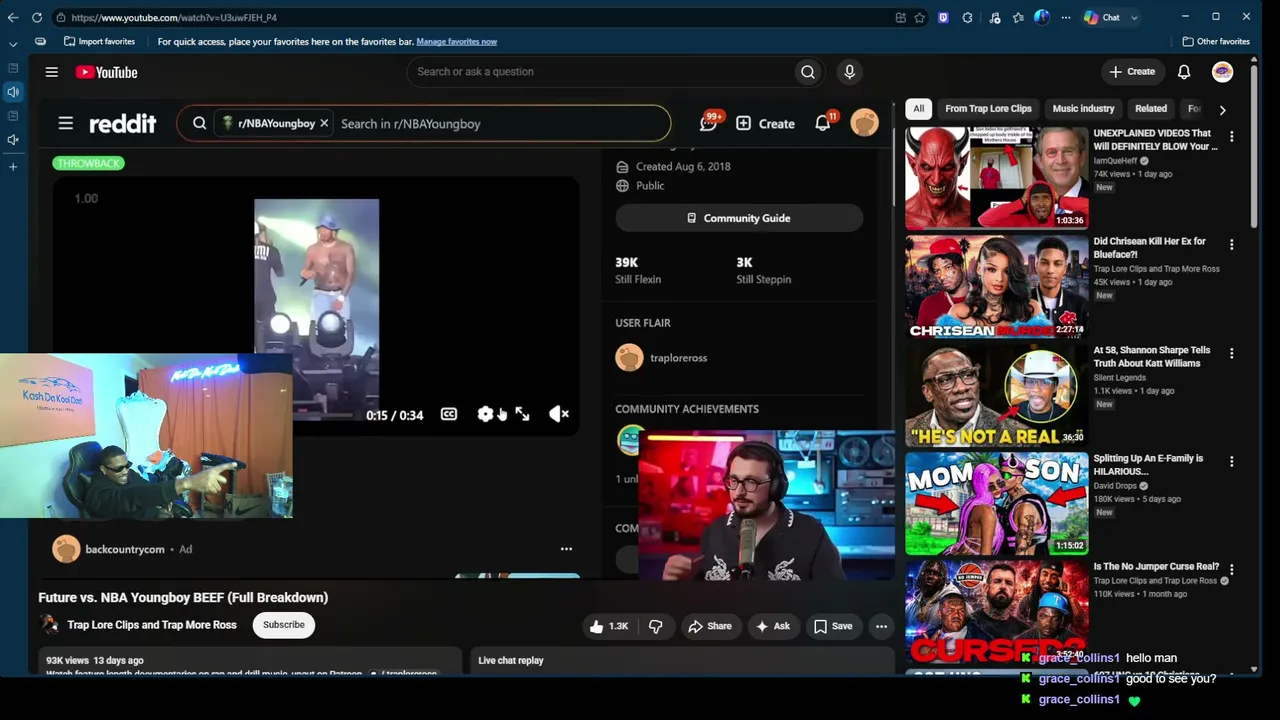Viewport: 1280px width, 720px height.
Task: Open the Live chat replay panel
Action: [x=682, y=660]
